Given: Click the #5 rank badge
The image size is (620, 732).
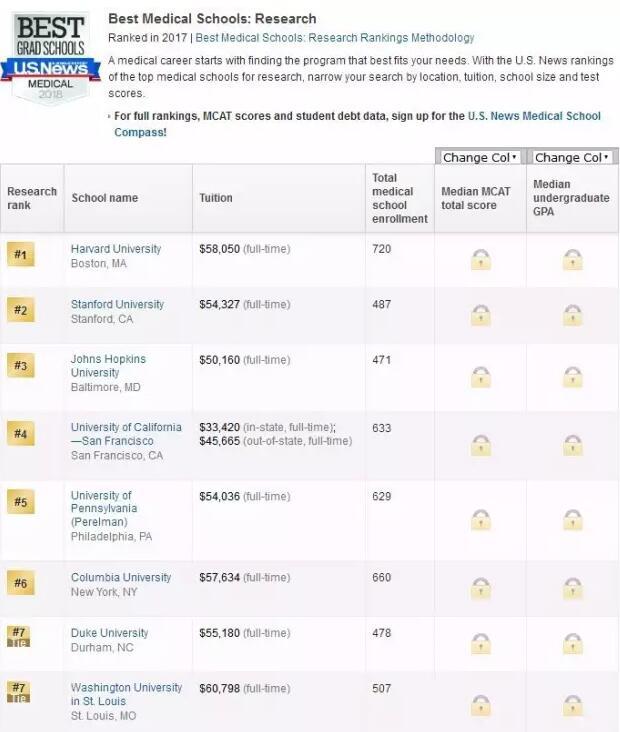Looking at the screenshot, I should pyautogui.click(x=21, y=502).
